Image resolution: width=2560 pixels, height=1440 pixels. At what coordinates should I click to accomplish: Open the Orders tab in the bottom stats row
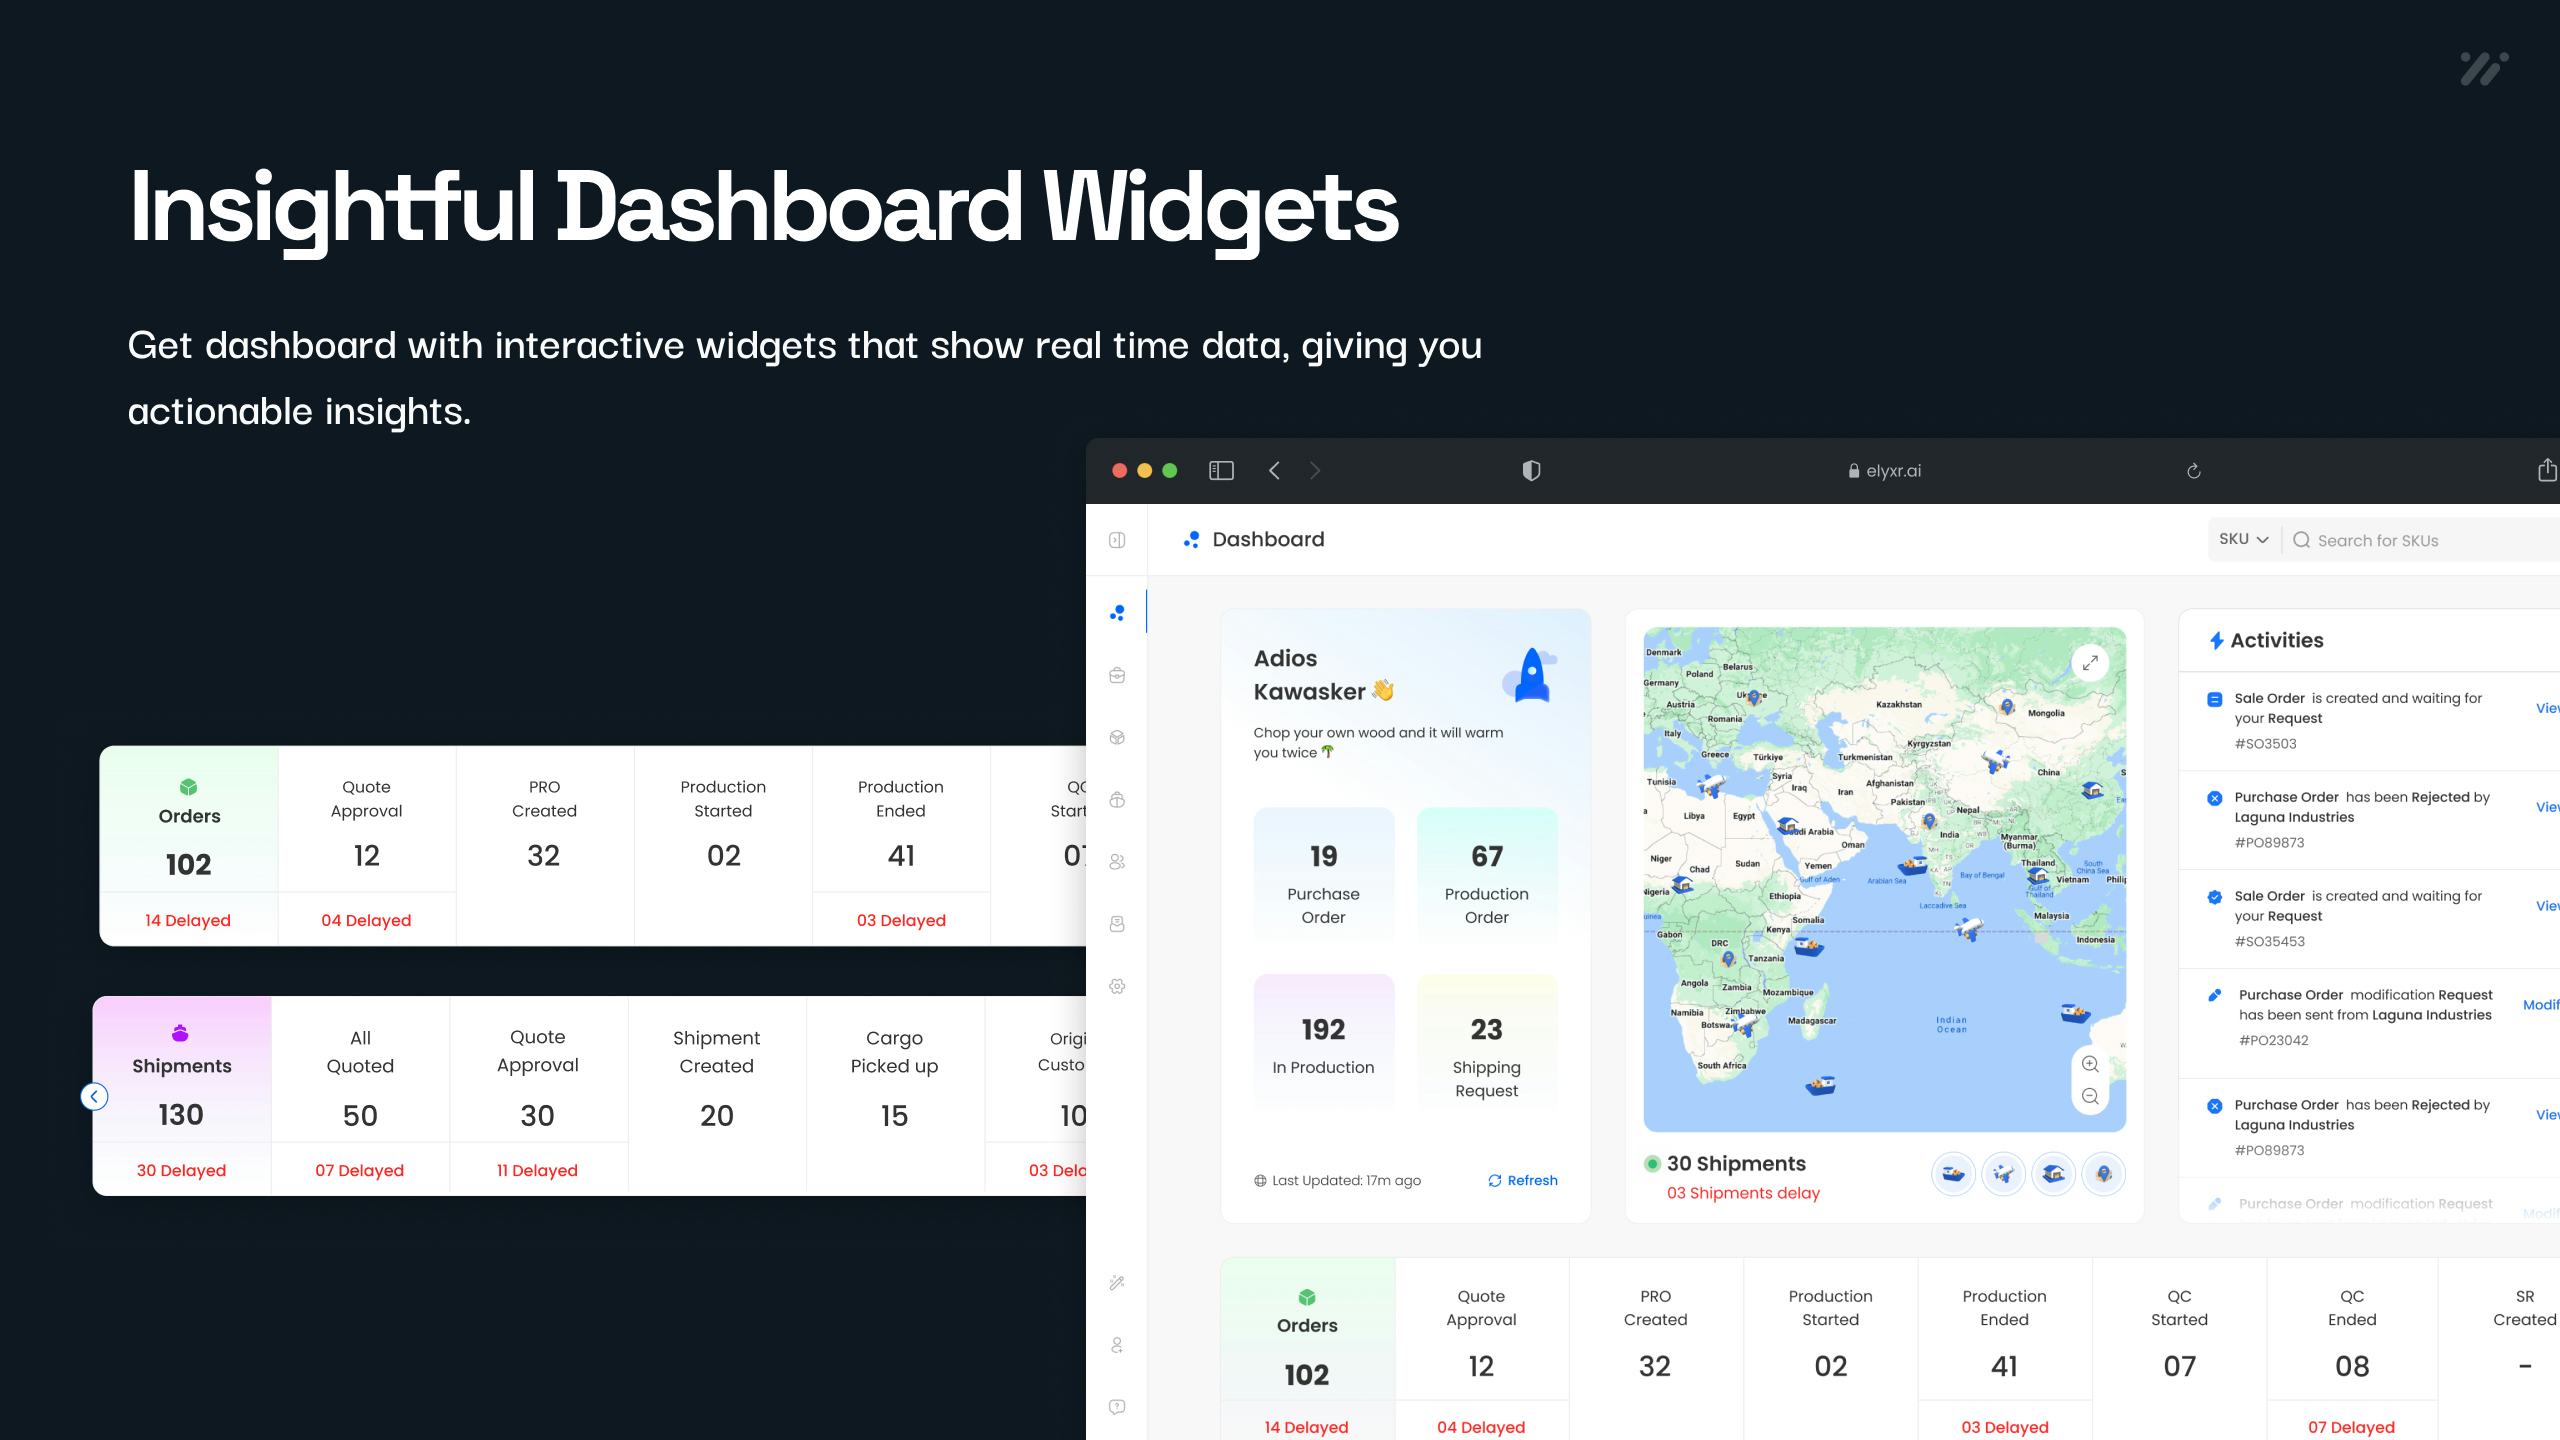[x=1307, y=1340]
